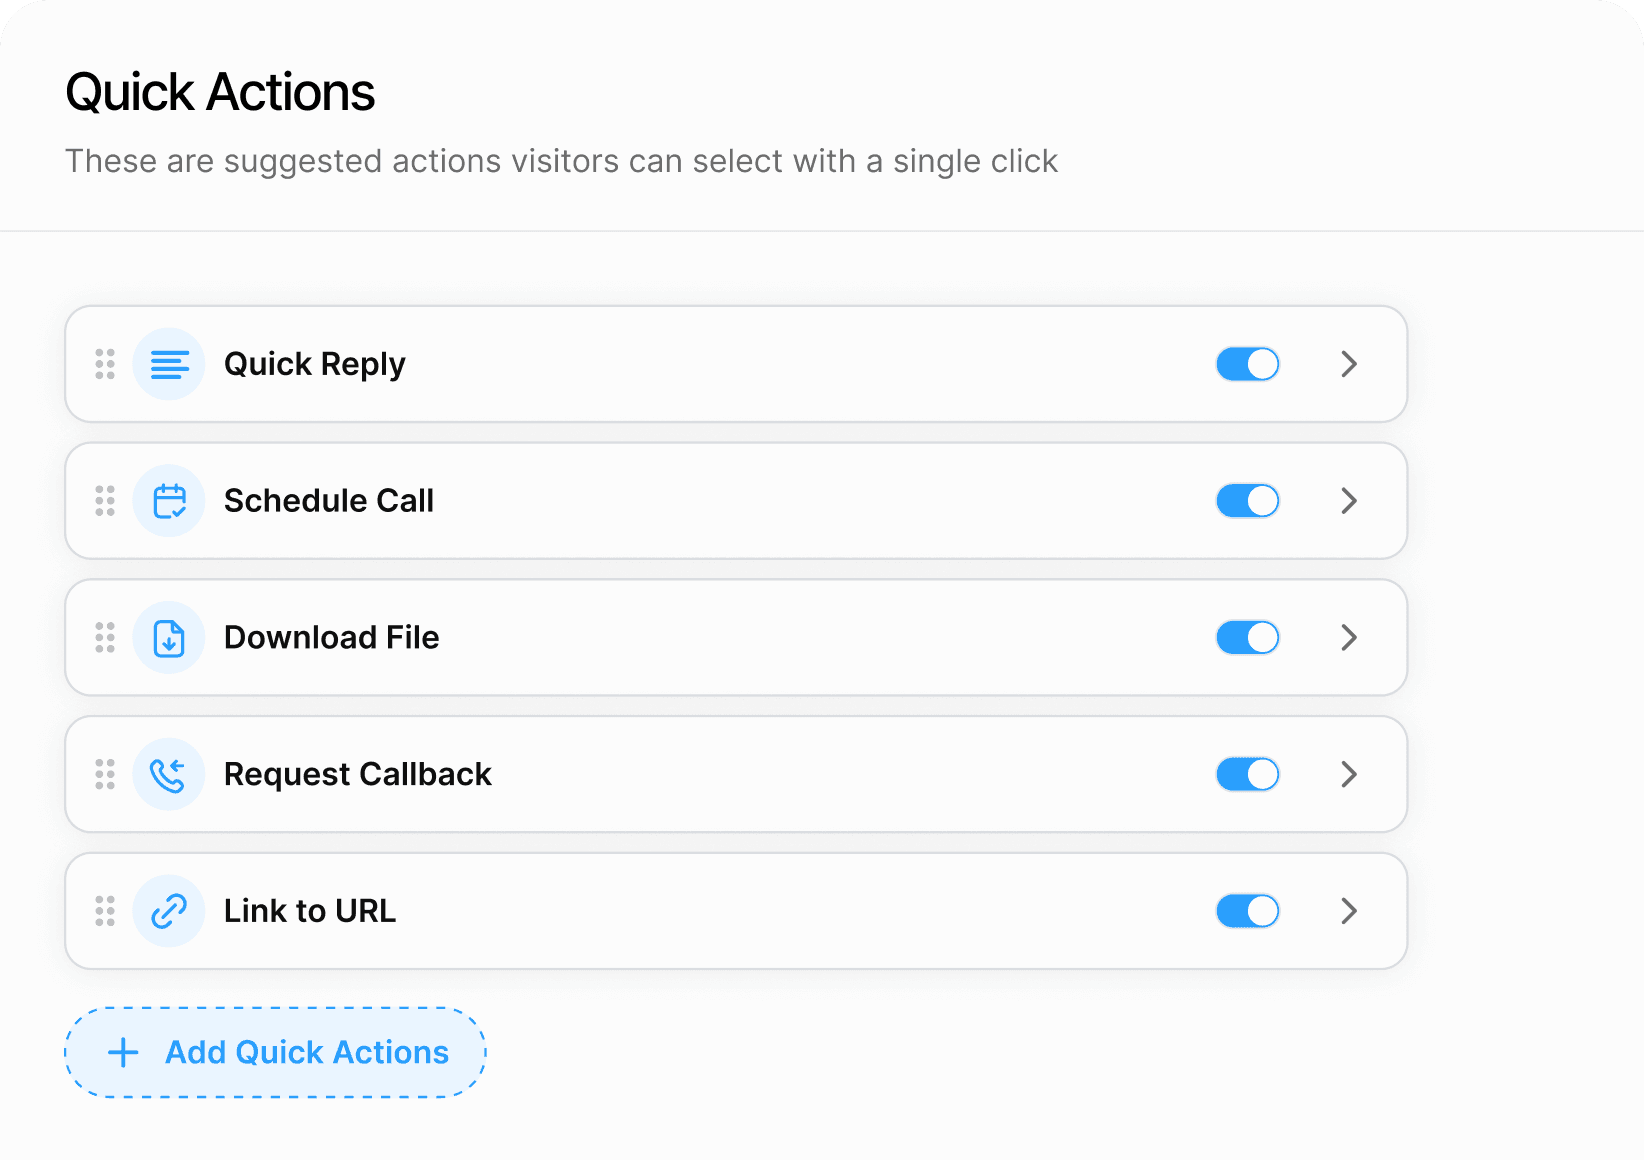This screenshot has height=1160, width=1644.
Task: Expand the Link to URL chevron
Action: [x=1349, y=911]
